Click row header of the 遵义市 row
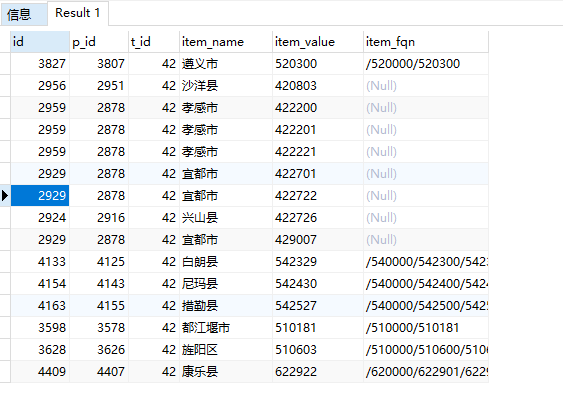The width and height of the screenshot is (563, 394). click(x=5, y=64)
